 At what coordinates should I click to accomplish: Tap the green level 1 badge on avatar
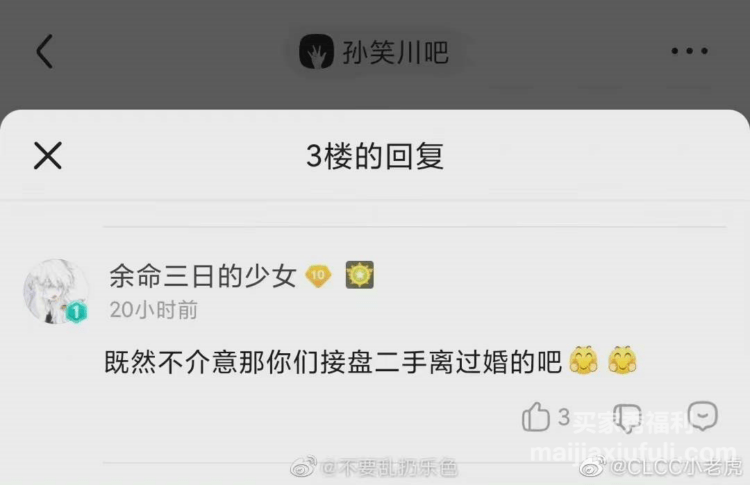coord(76,312)
